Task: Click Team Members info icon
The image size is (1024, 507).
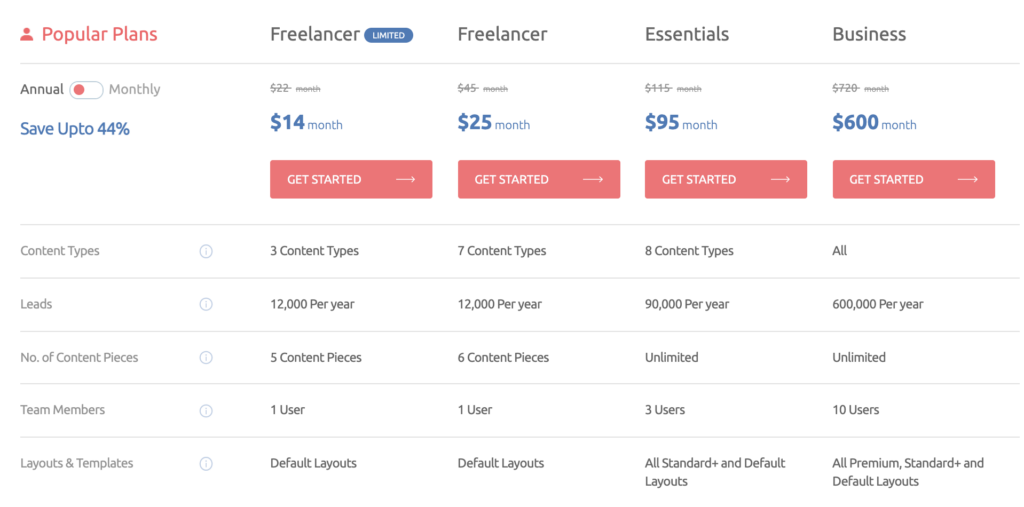Action: [206, 410]
